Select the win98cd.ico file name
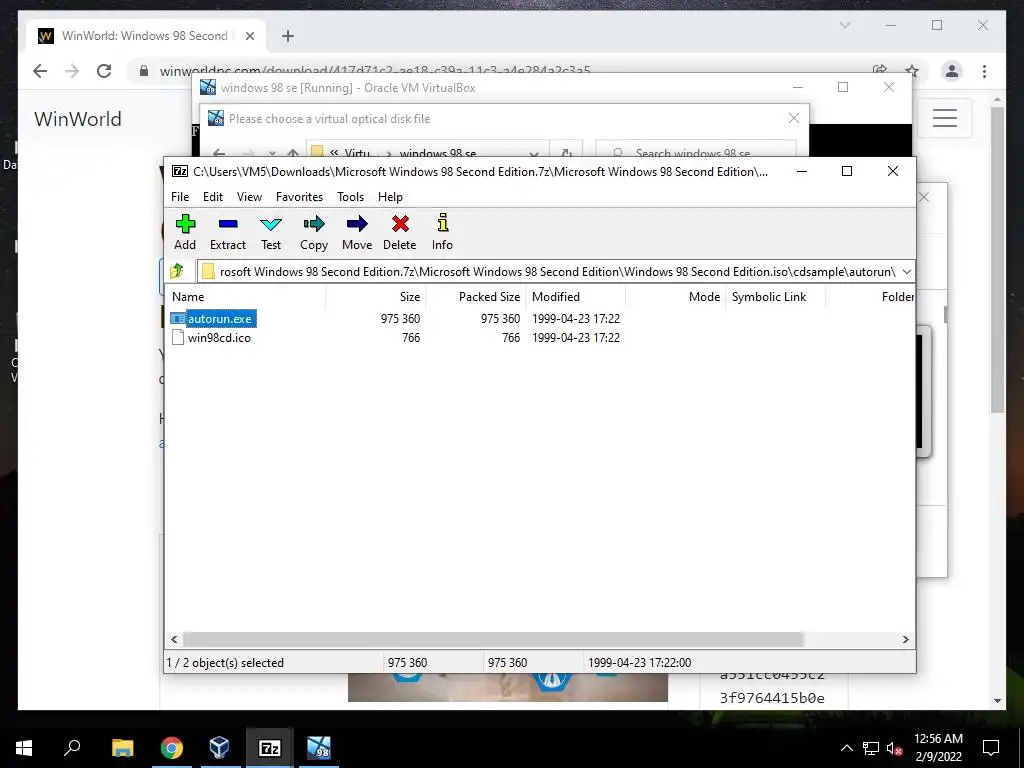Screen dimensions: 1024x768 tap(219, 338)
